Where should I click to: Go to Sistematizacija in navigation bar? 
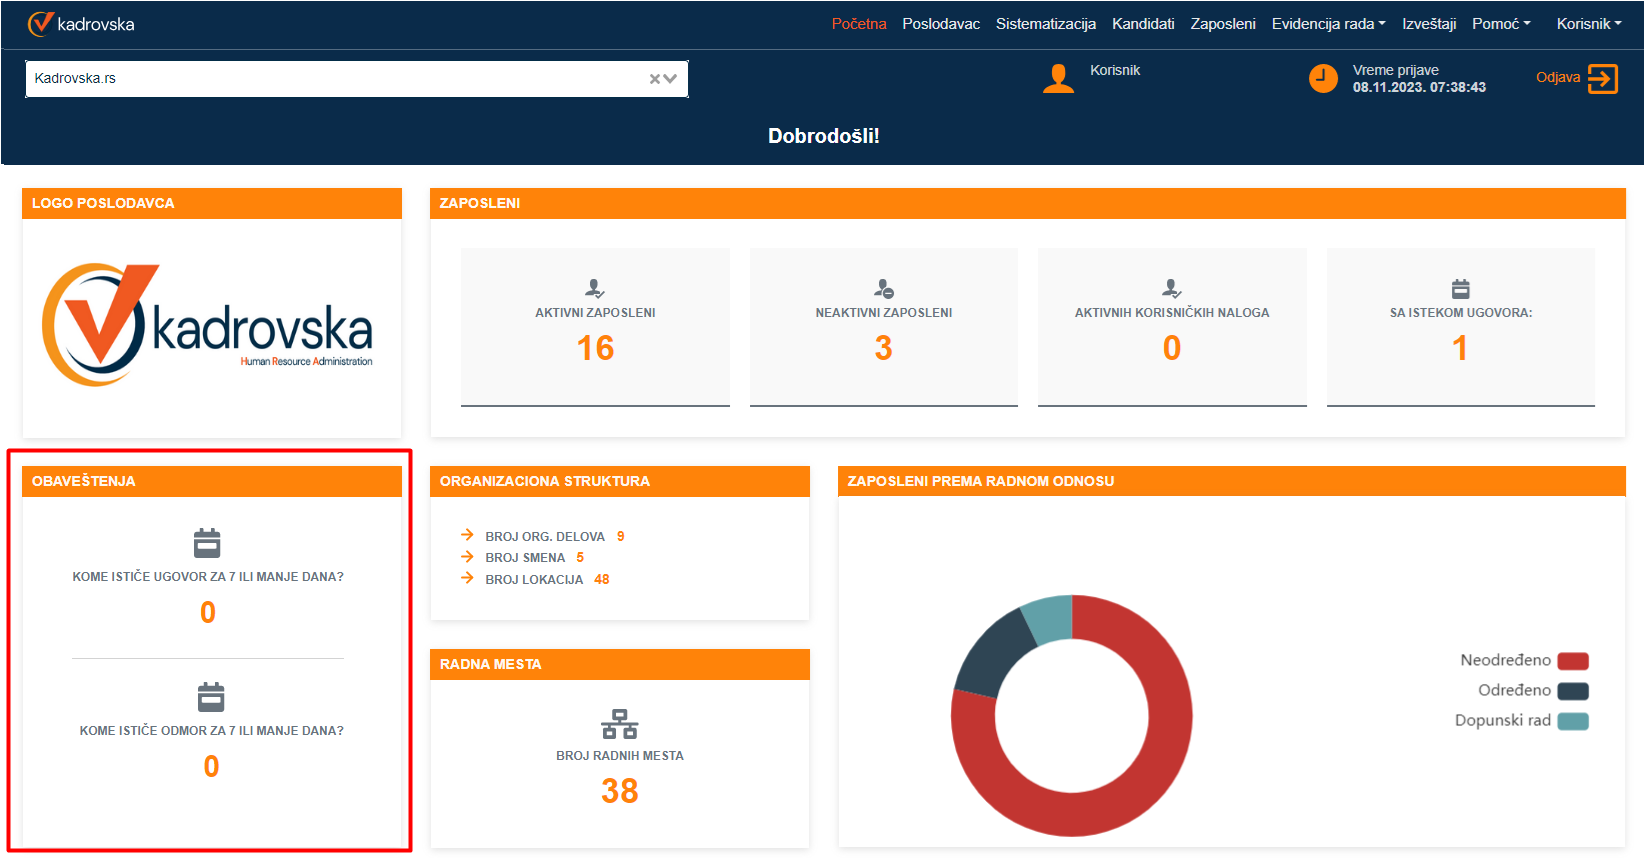click(1045, 24)
